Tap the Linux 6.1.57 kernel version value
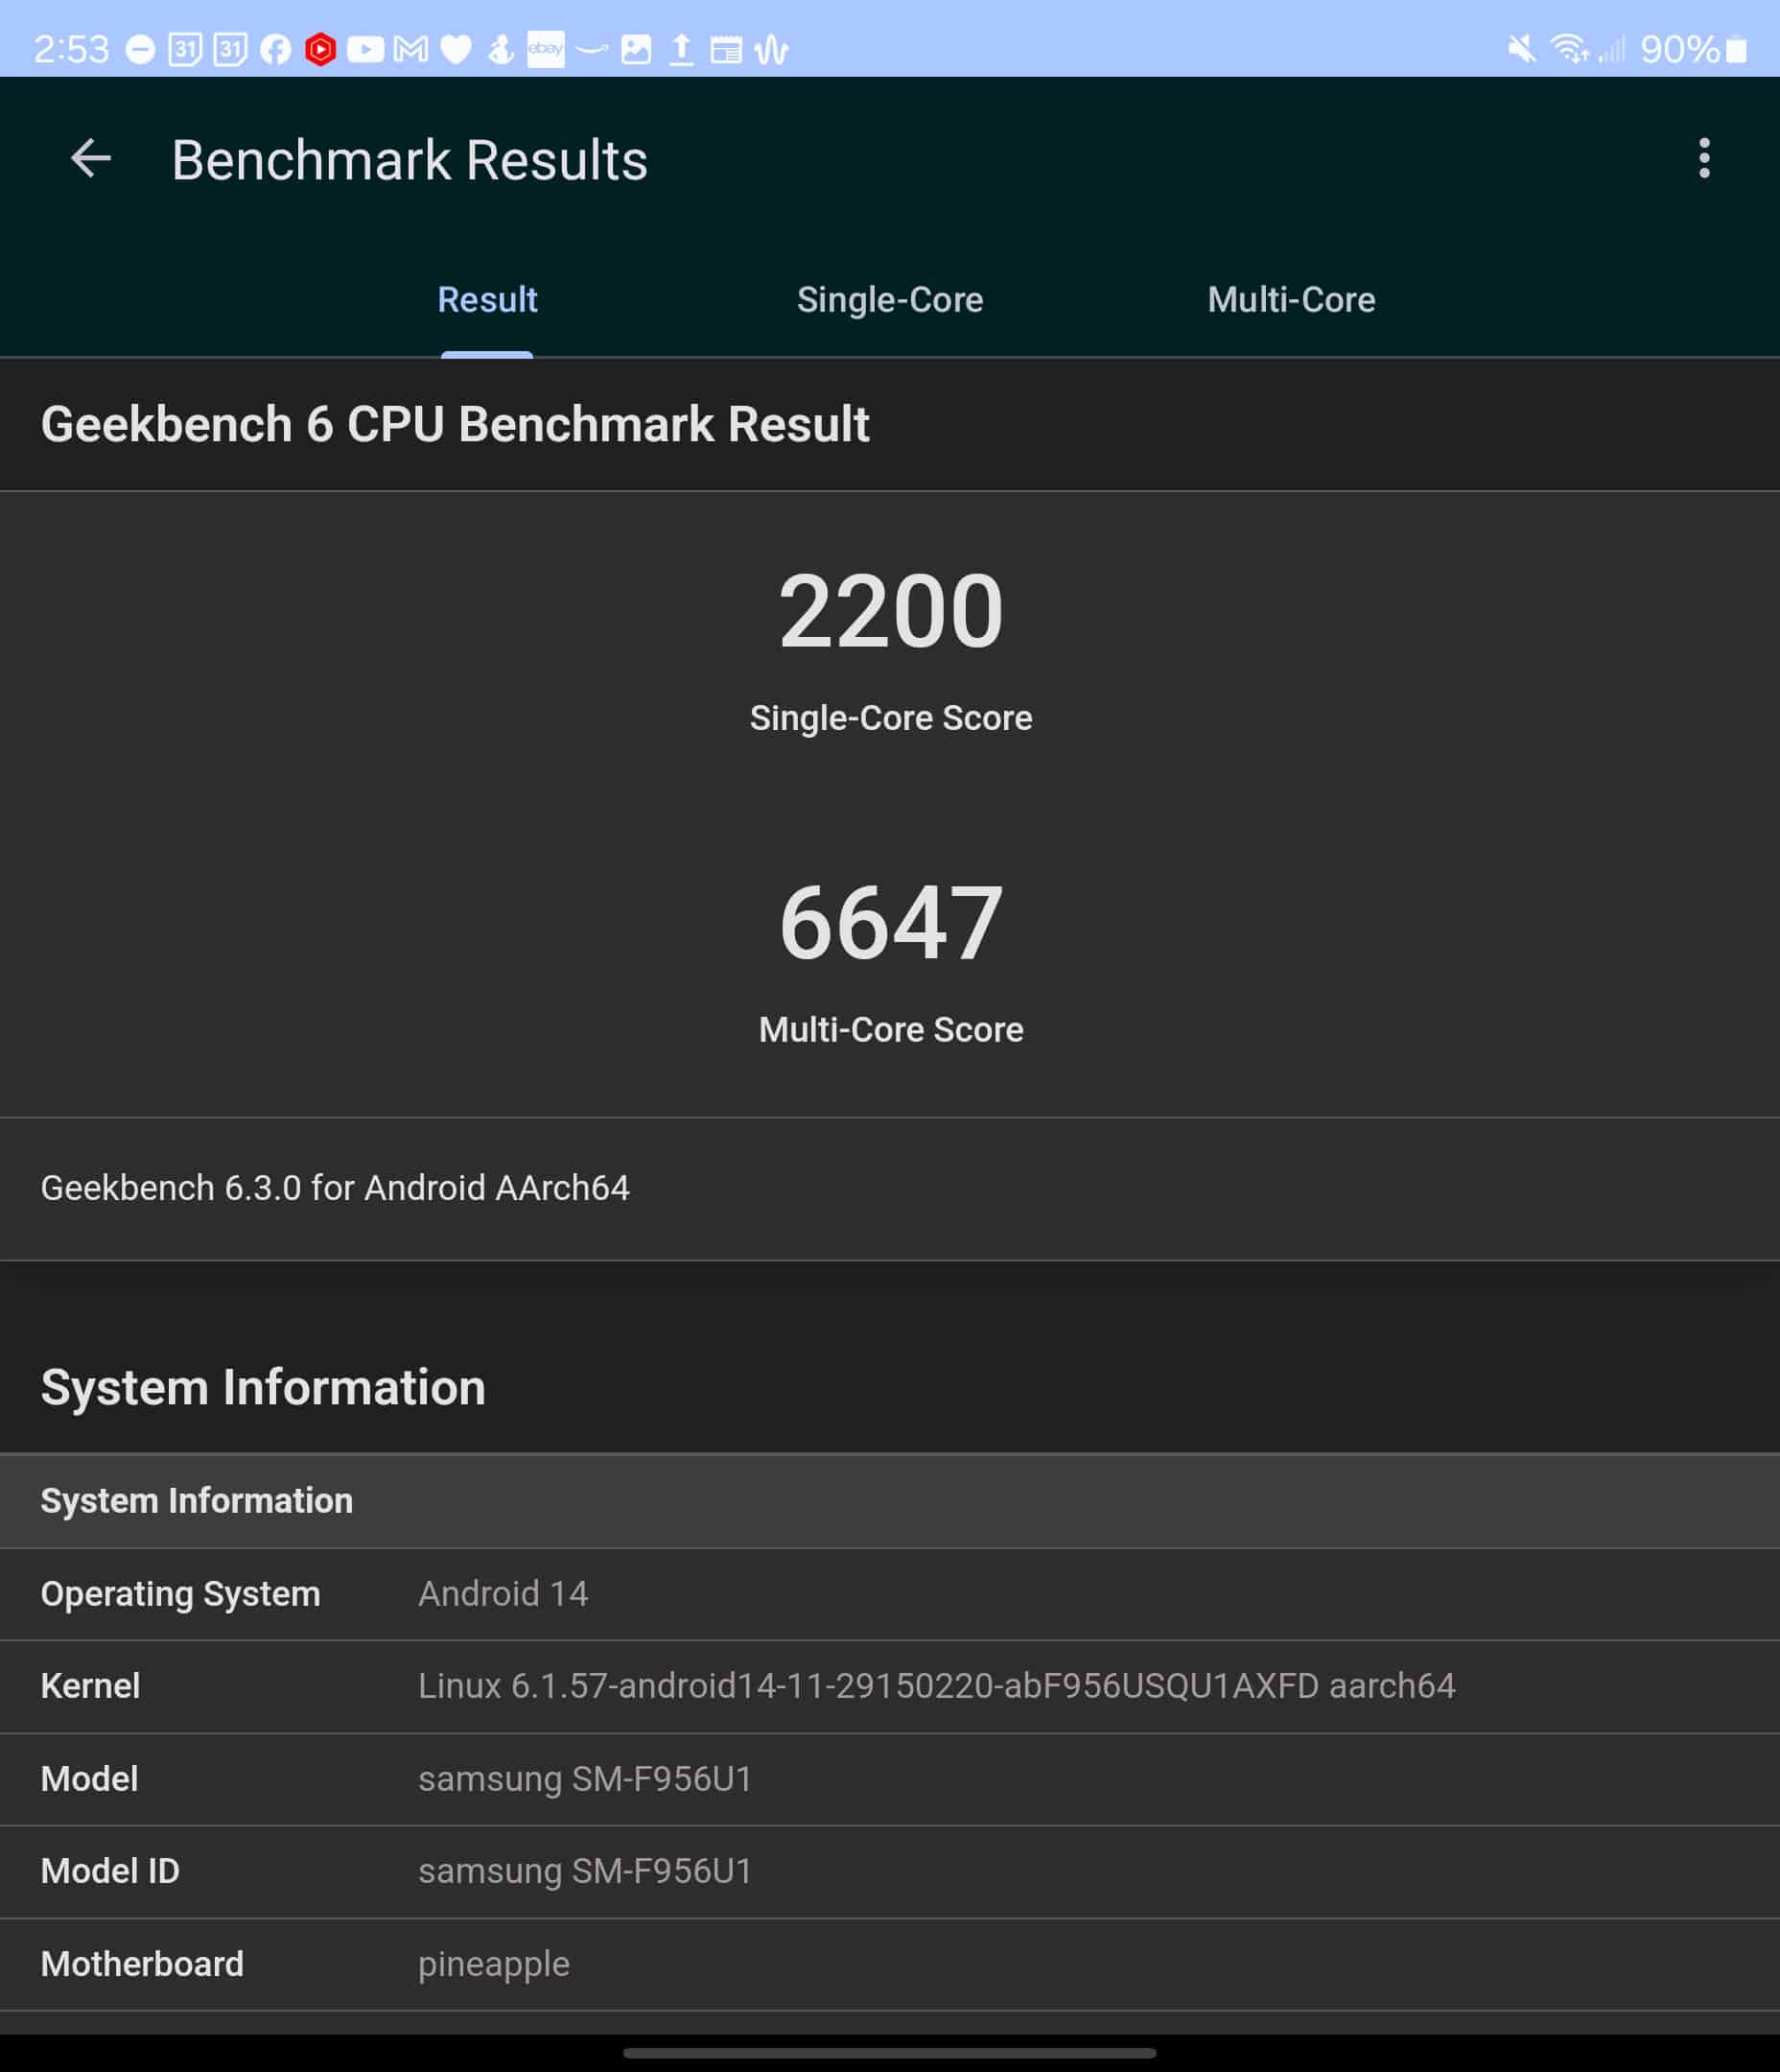This screenshot has width=1780, height=2072. (936, 1686)
